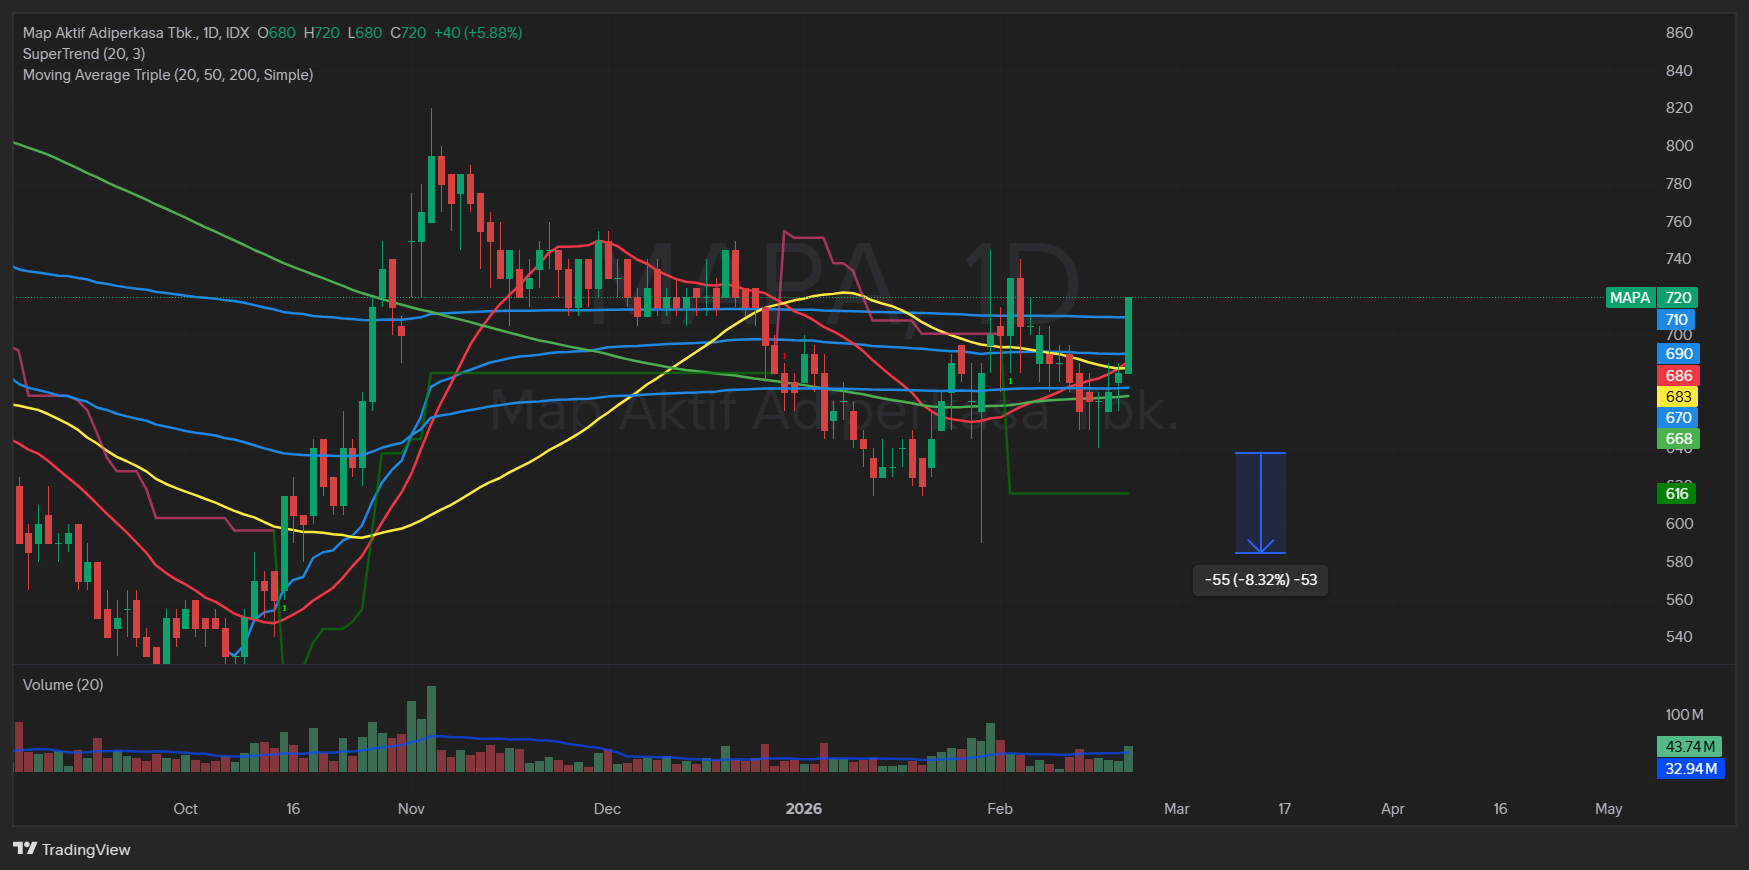Click the high value H720
The image size is (1749, 870).
pyautogui.click(x=321, y=33)
